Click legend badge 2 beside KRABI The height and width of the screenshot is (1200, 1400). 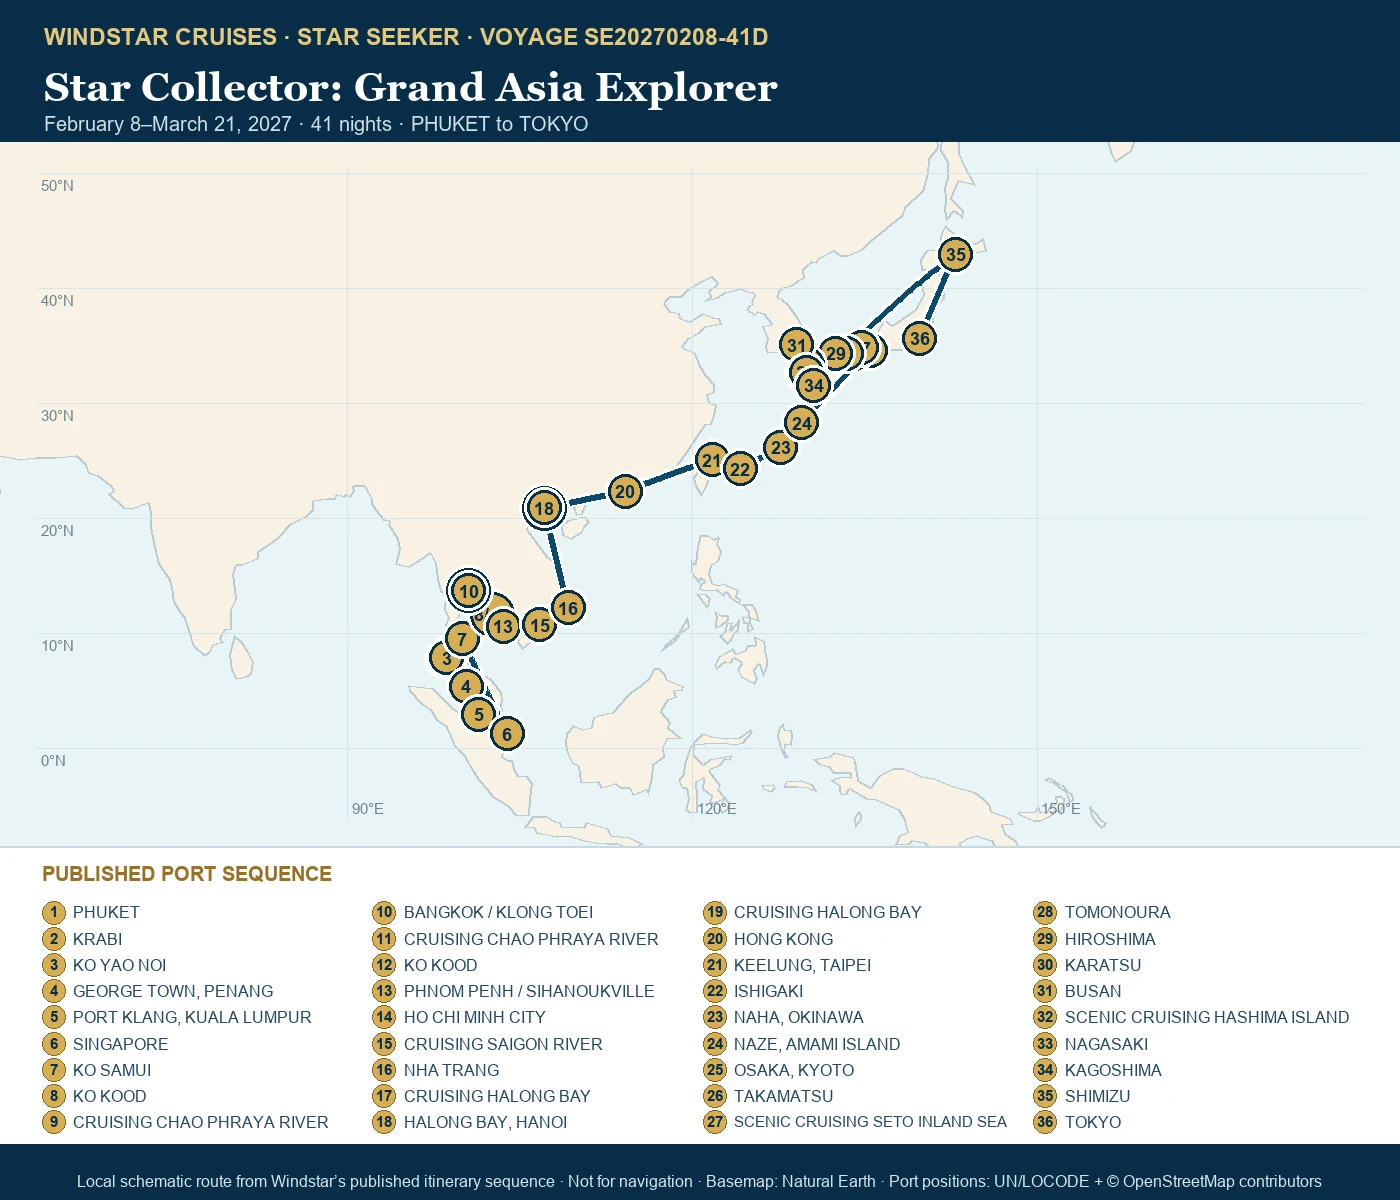pos(54,939)
